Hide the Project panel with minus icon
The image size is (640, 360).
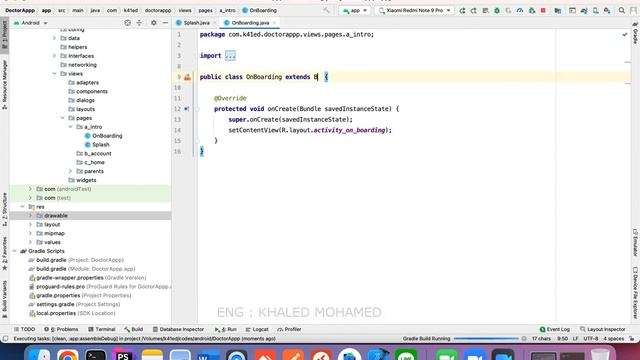coord(165,23)
